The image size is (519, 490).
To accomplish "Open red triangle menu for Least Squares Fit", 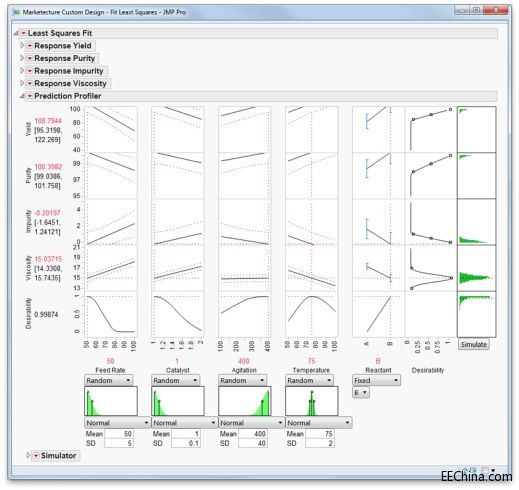I will (x=23, y=33).
